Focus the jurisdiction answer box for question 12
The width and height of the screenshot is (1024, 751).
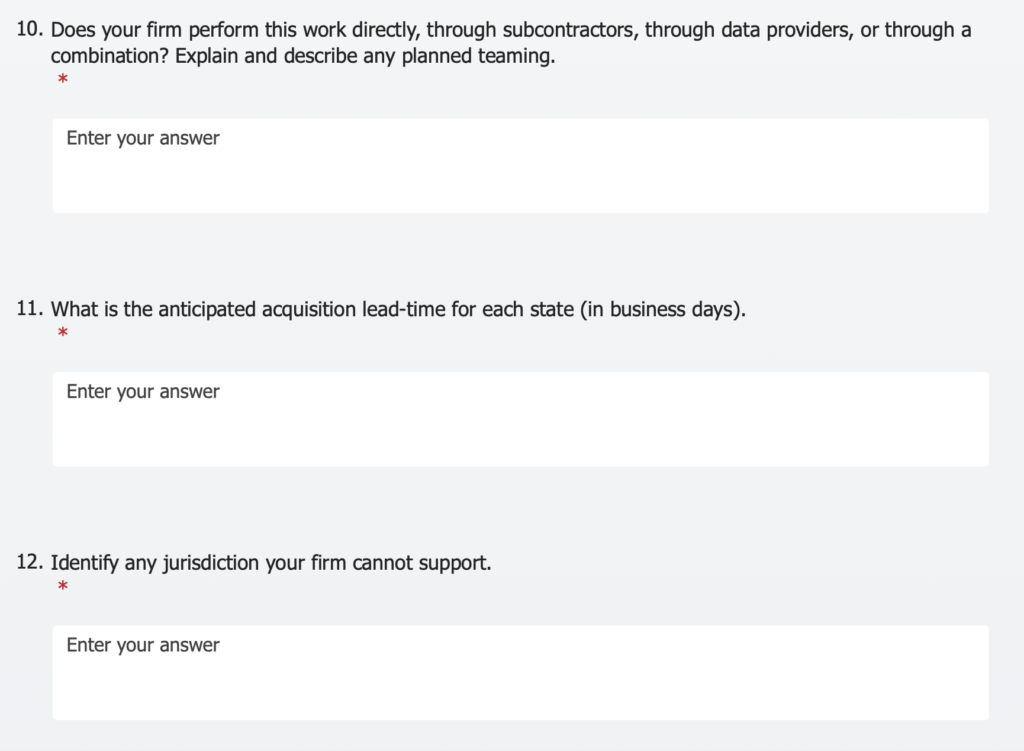click(520, 673)
